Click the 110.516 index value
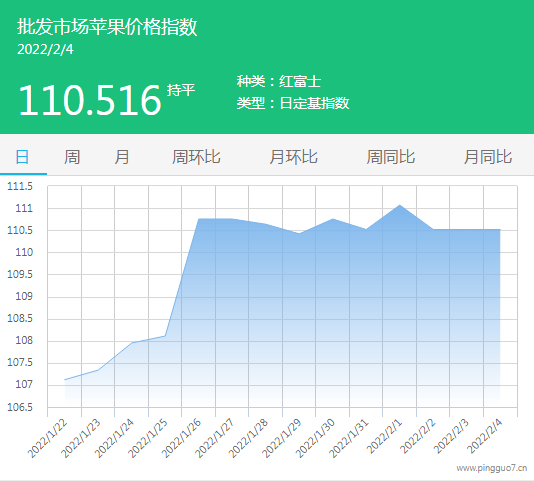The image size is (534, 481). point(90,100)
